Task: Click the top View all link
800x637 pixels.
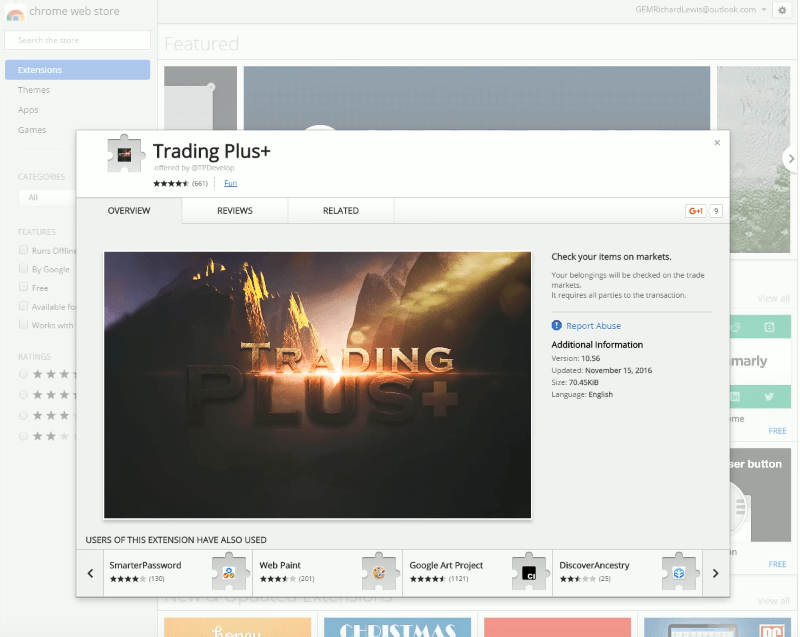Action: 773,298
